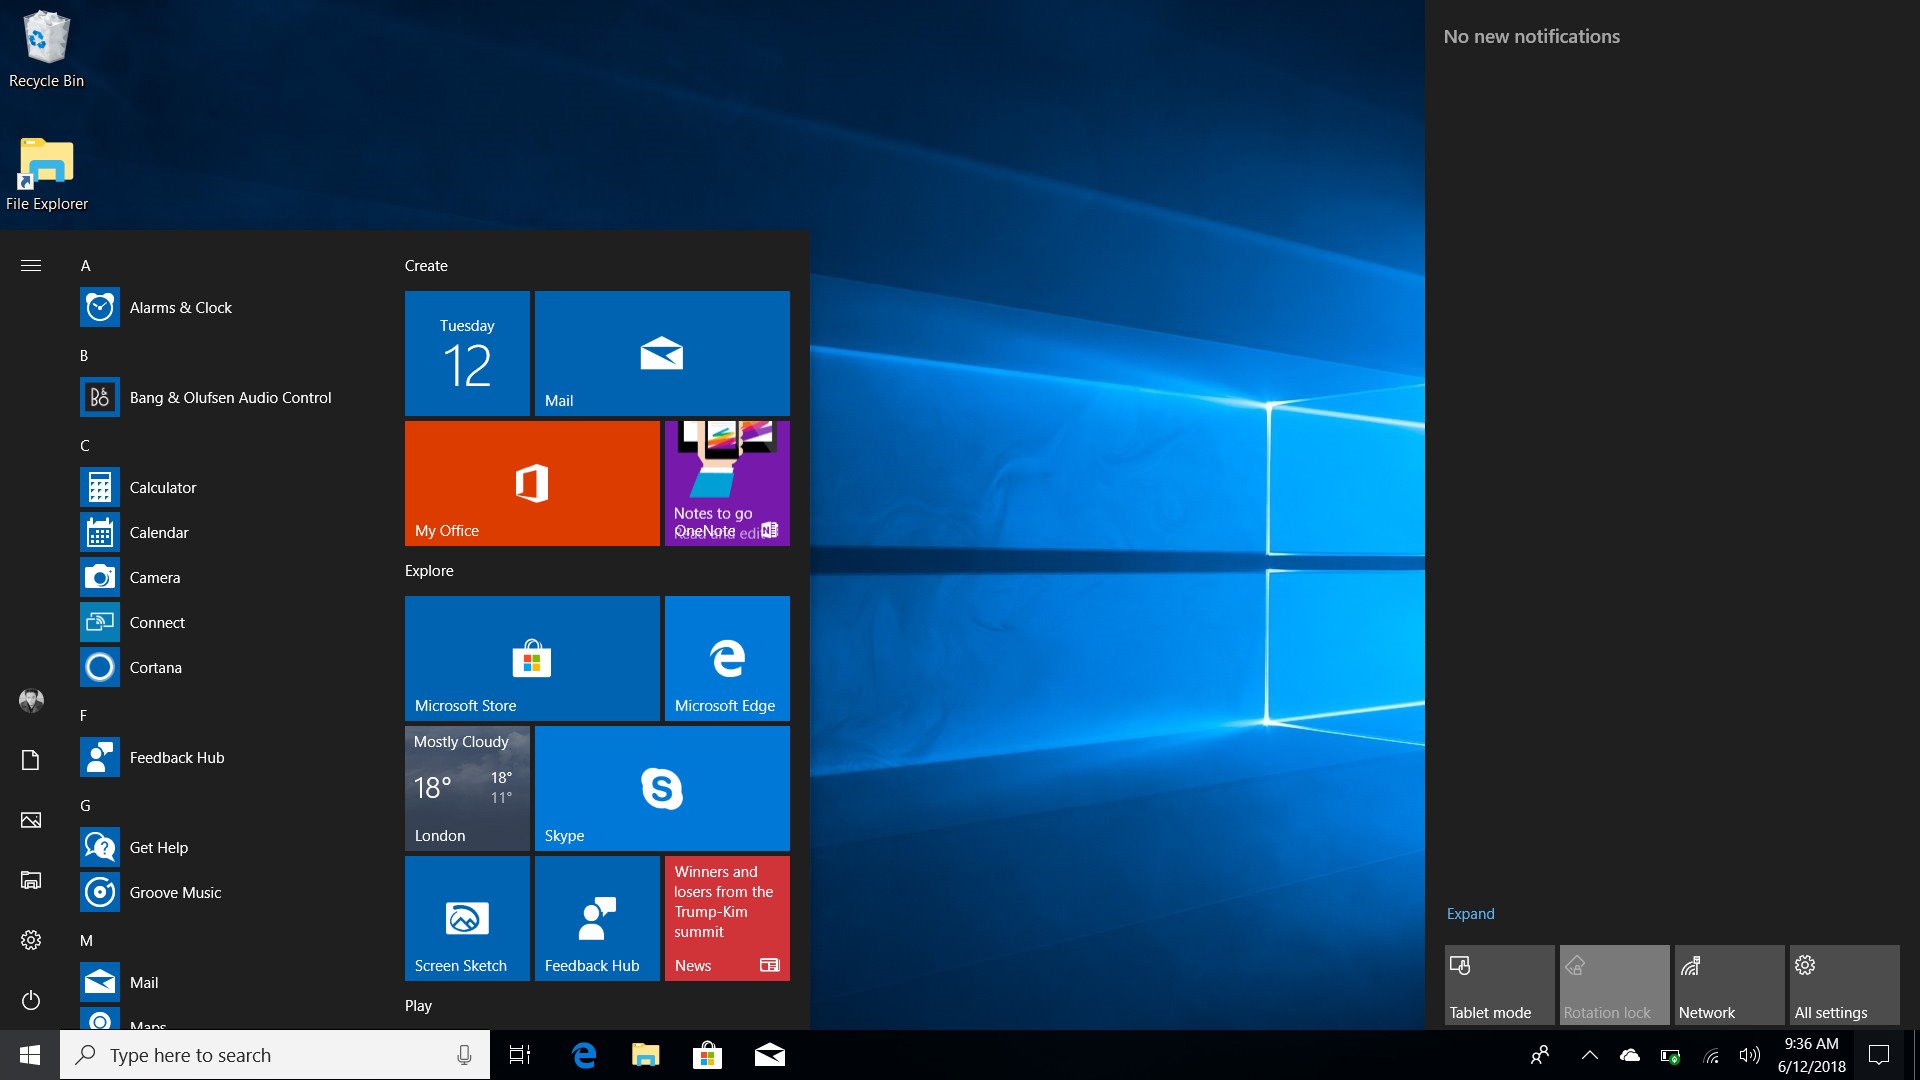Open user account picture in Start sidebar
Viewport: 1920px width, 1080px height.
coord(31,700)
